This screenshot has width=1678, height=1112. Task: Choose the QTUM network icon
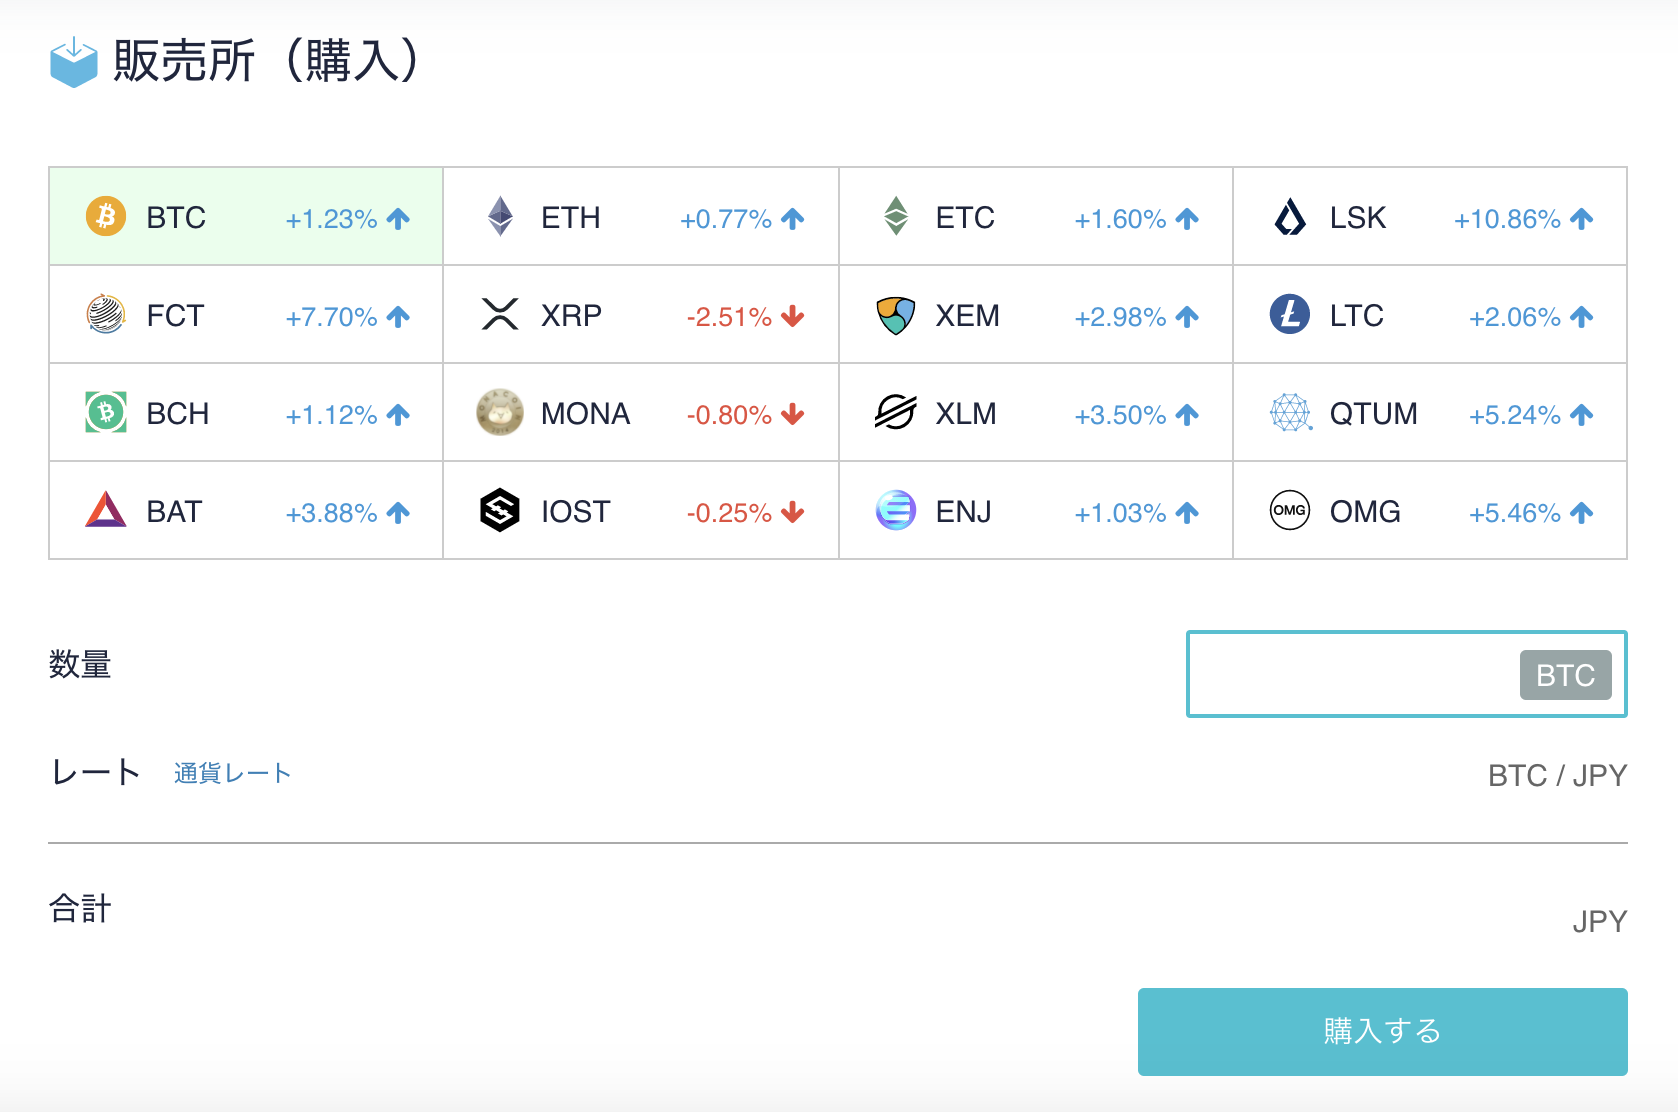point(1290,412)
